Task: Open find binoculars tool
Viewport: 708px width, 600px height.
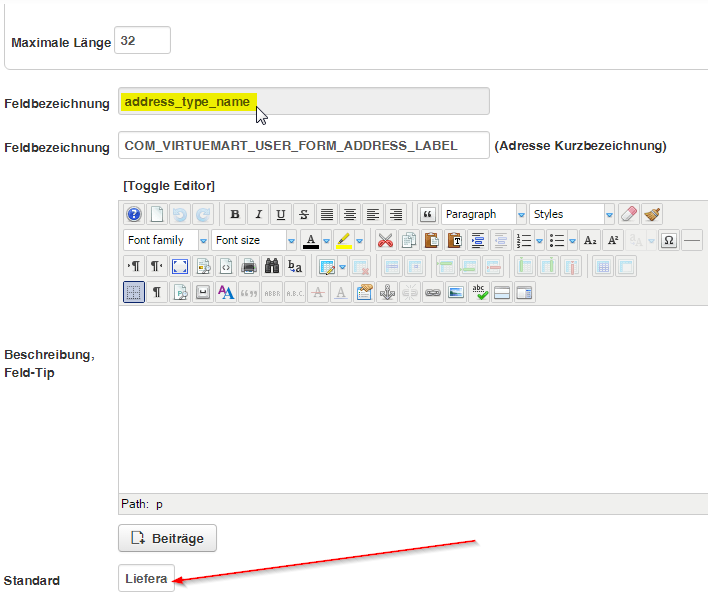Action: pyautogui.click(x=272, y=266)
